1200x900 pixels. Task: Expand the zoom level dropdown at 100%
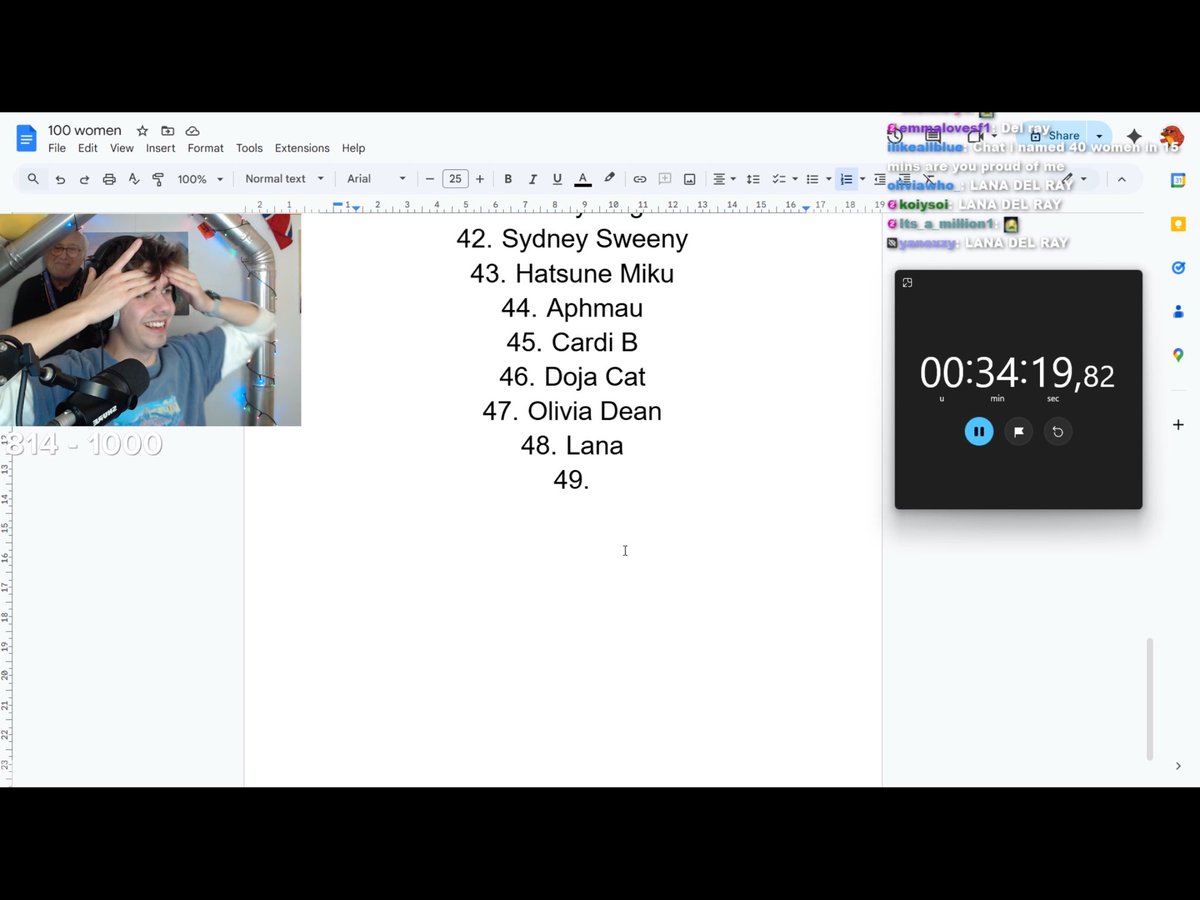point(197,179)
